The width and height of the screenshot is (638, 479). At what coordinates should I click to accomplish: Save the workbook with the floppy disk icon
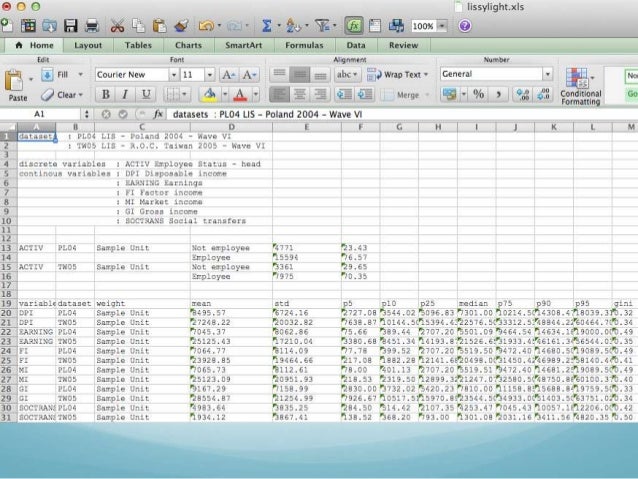70,26
